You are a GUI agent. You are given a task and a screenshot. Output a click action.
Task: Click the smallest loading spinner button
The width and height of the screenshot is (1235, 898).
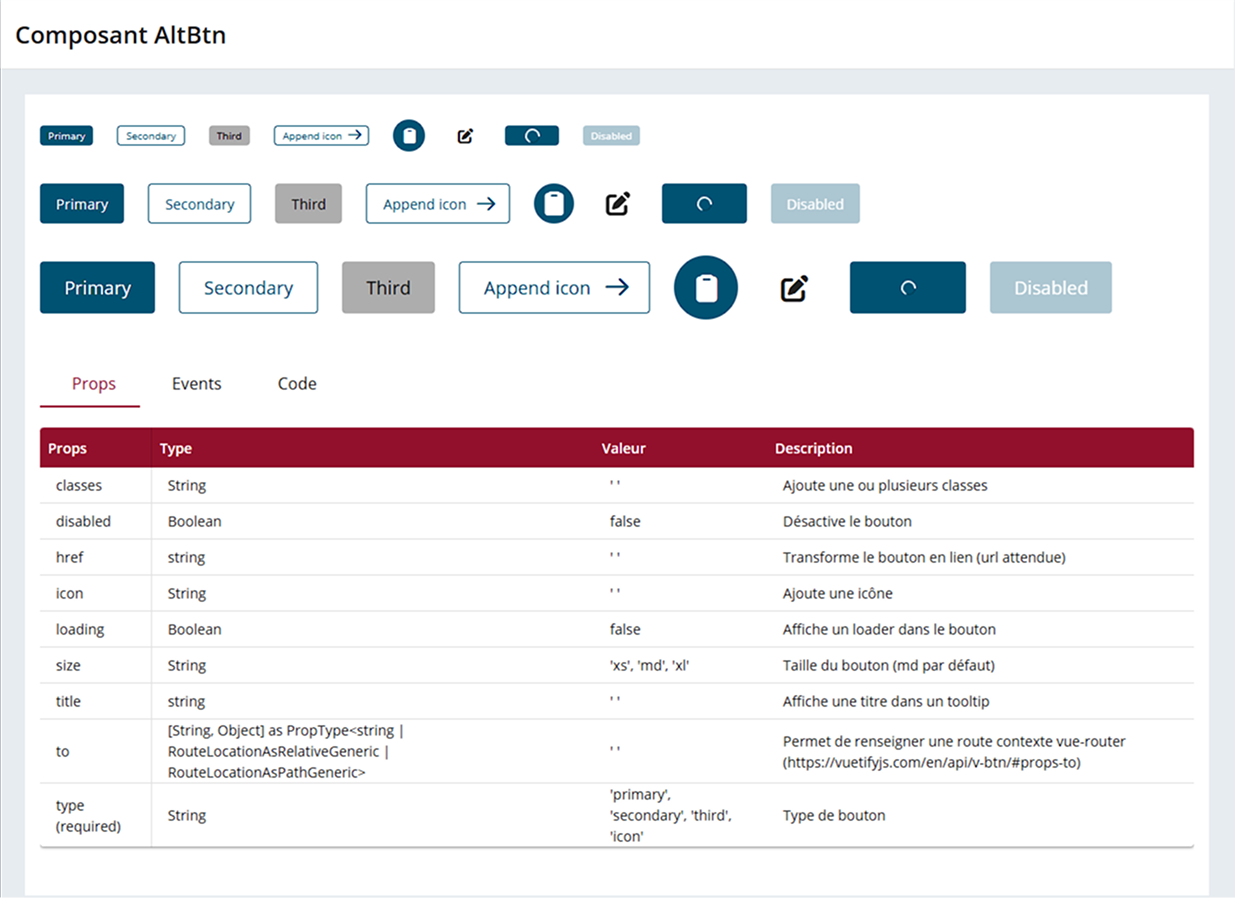532,136
